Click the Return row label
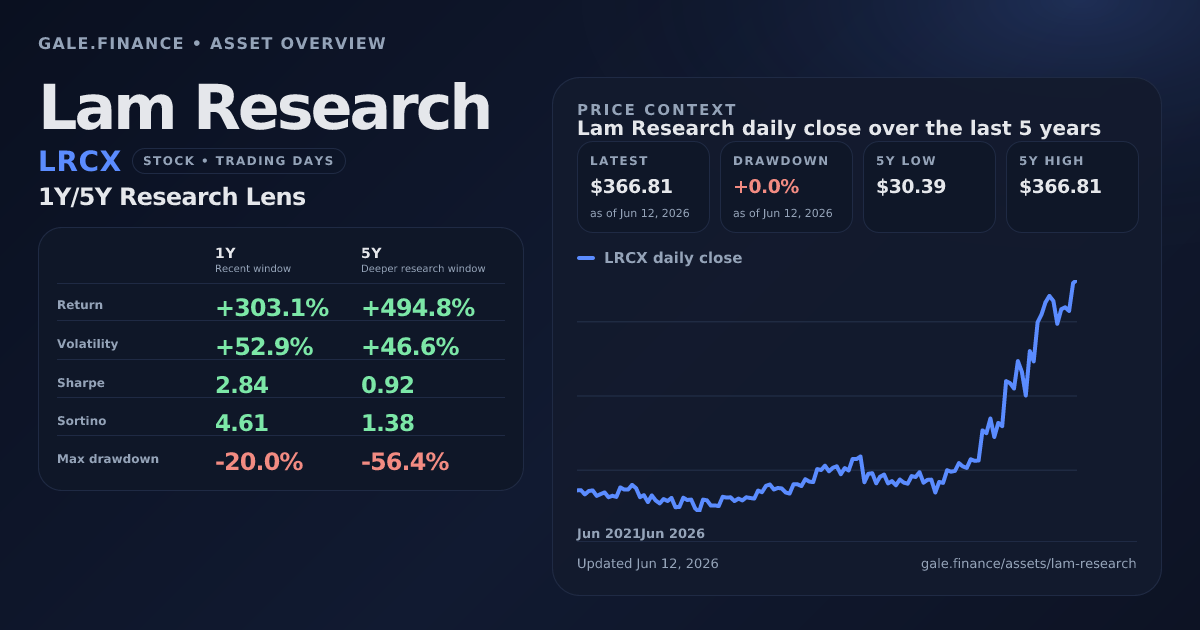This screenshot has height=630, width=1200. click(x=80, y=305)
